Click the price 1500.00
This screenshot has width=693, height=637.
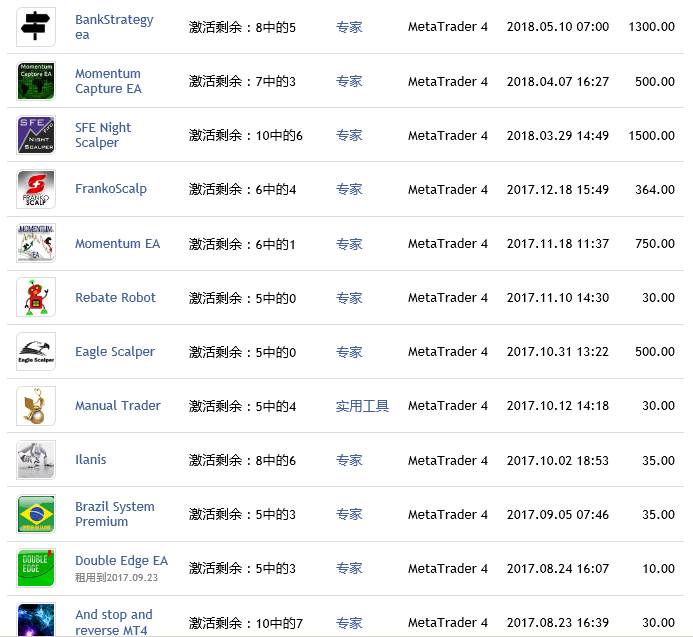click(651, 135)
